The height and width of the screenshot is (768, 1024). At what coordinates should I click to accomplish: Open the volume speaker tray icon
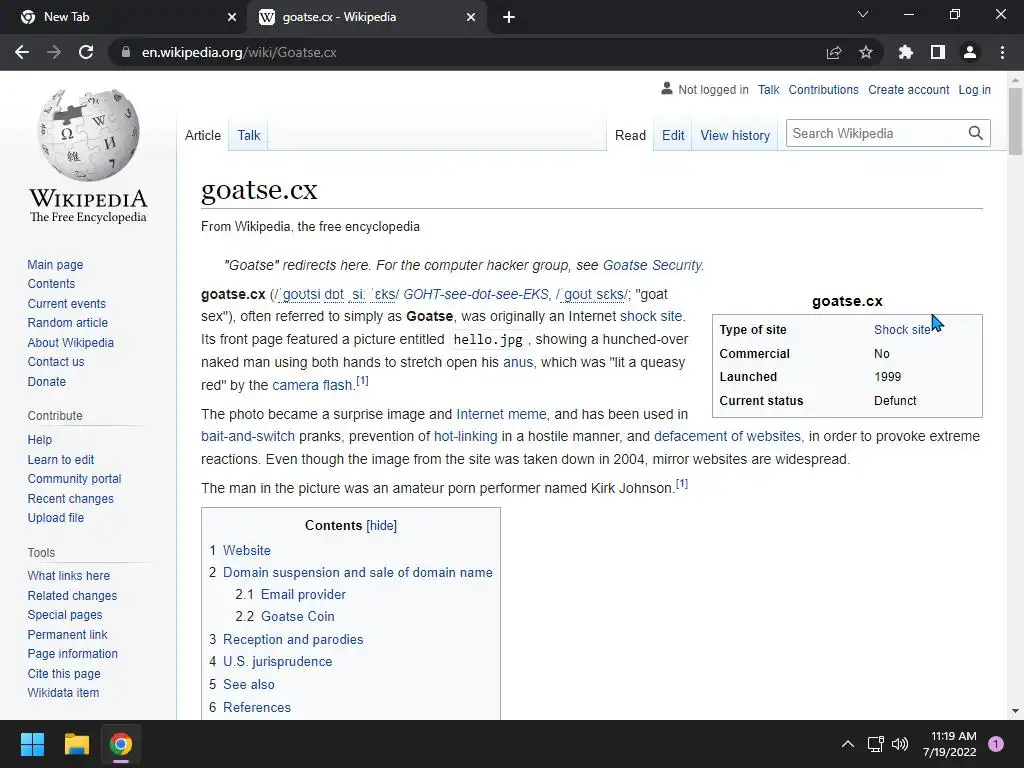point(900,744)
